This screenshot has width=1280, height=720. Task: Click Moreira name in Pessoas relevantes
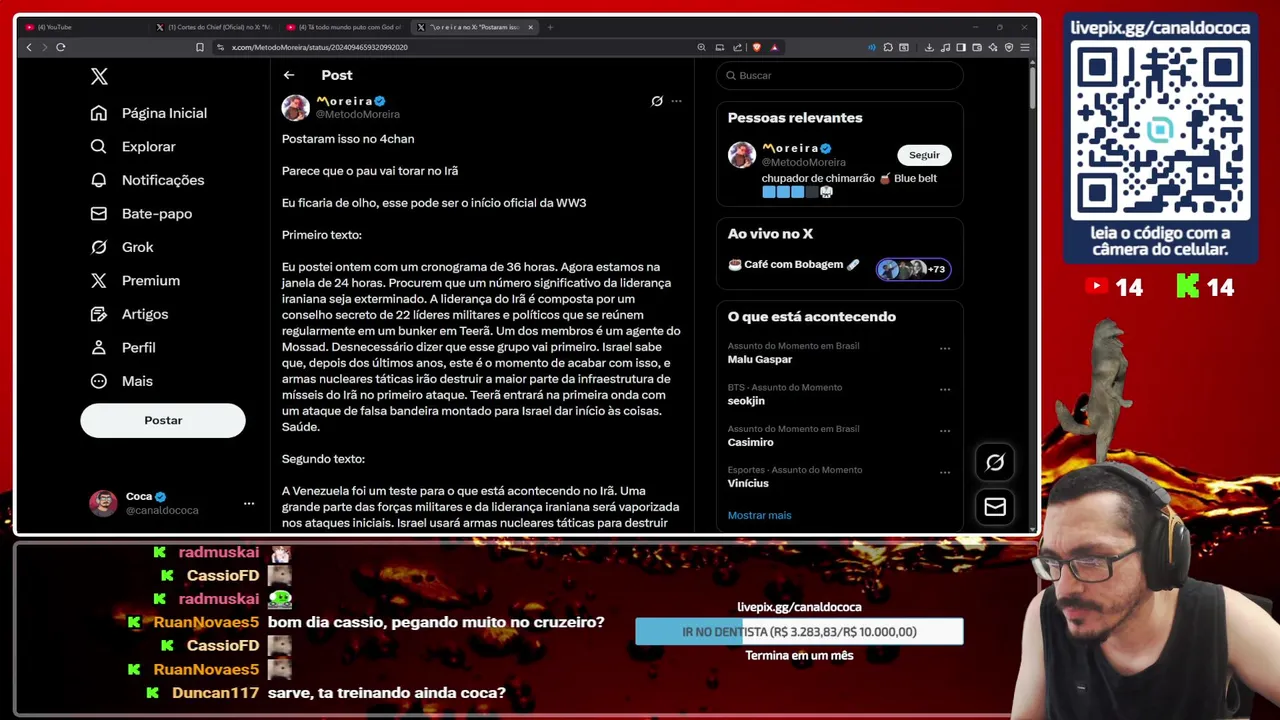tap(790, 148)
